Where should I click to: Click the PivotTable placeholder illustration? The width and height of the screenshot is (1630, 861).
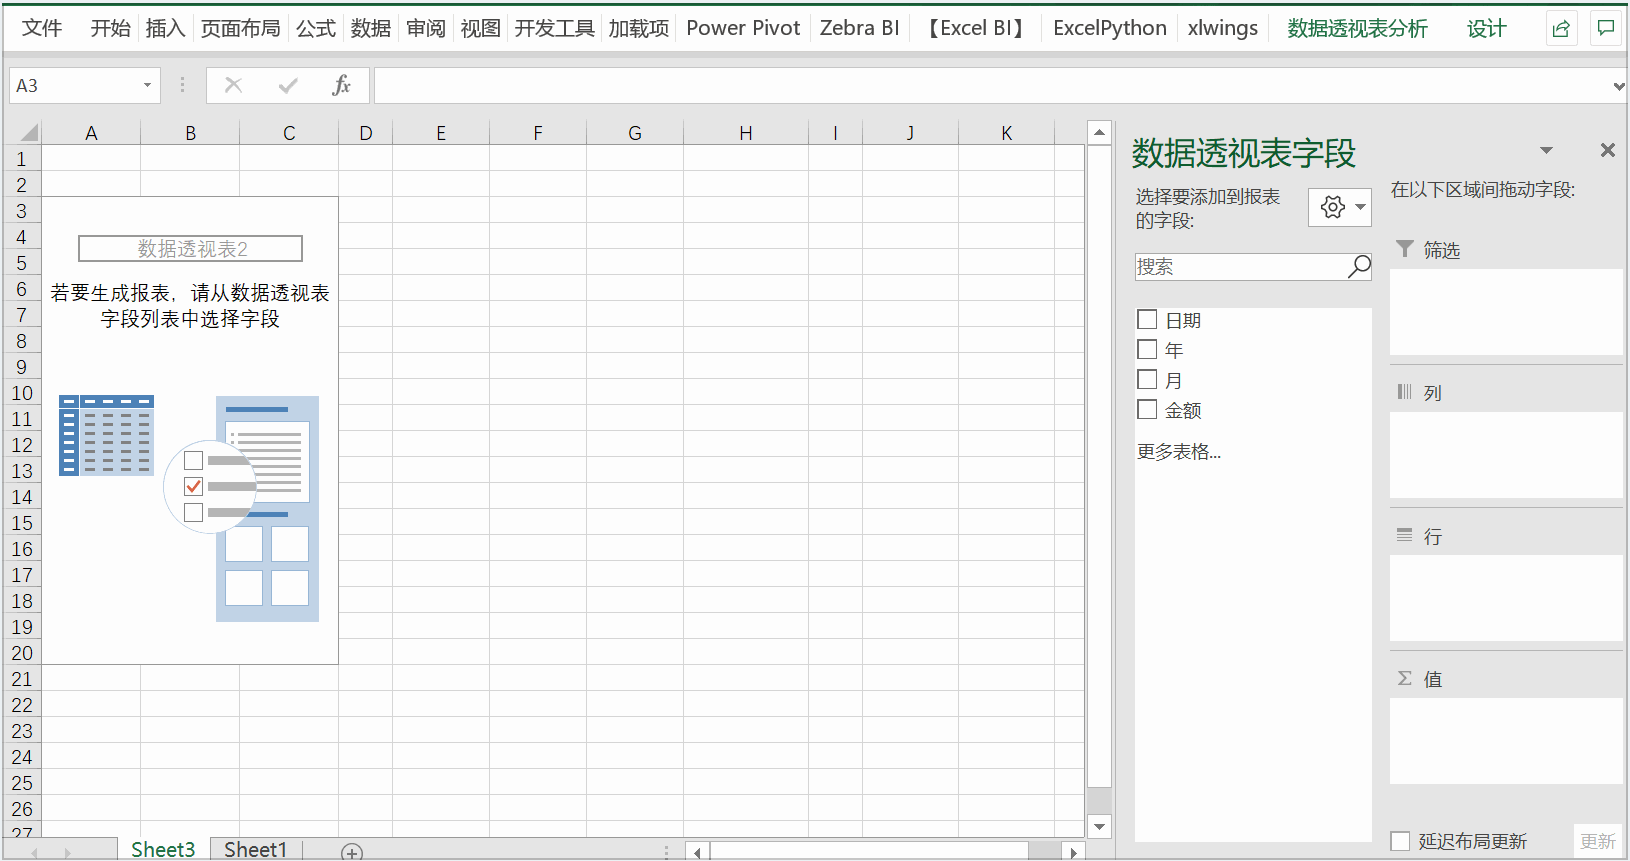(189, 508)
